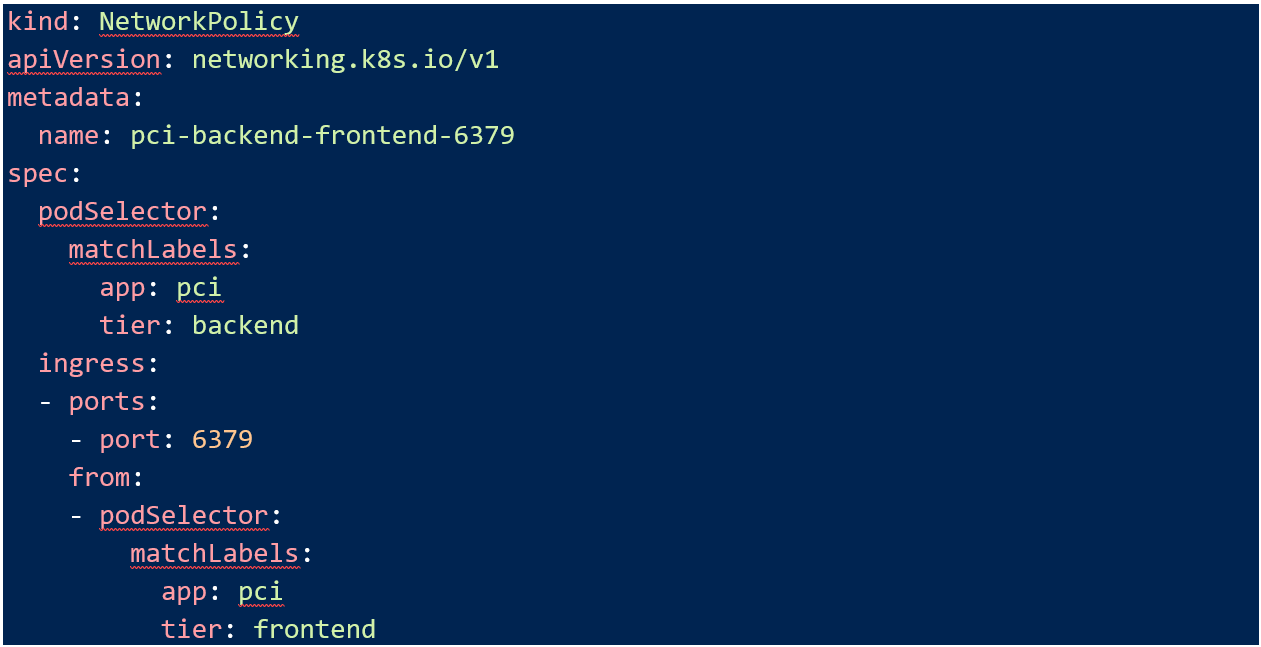Click the backend tier value
Screen dimensions: 1261x647
click(245, 326)
